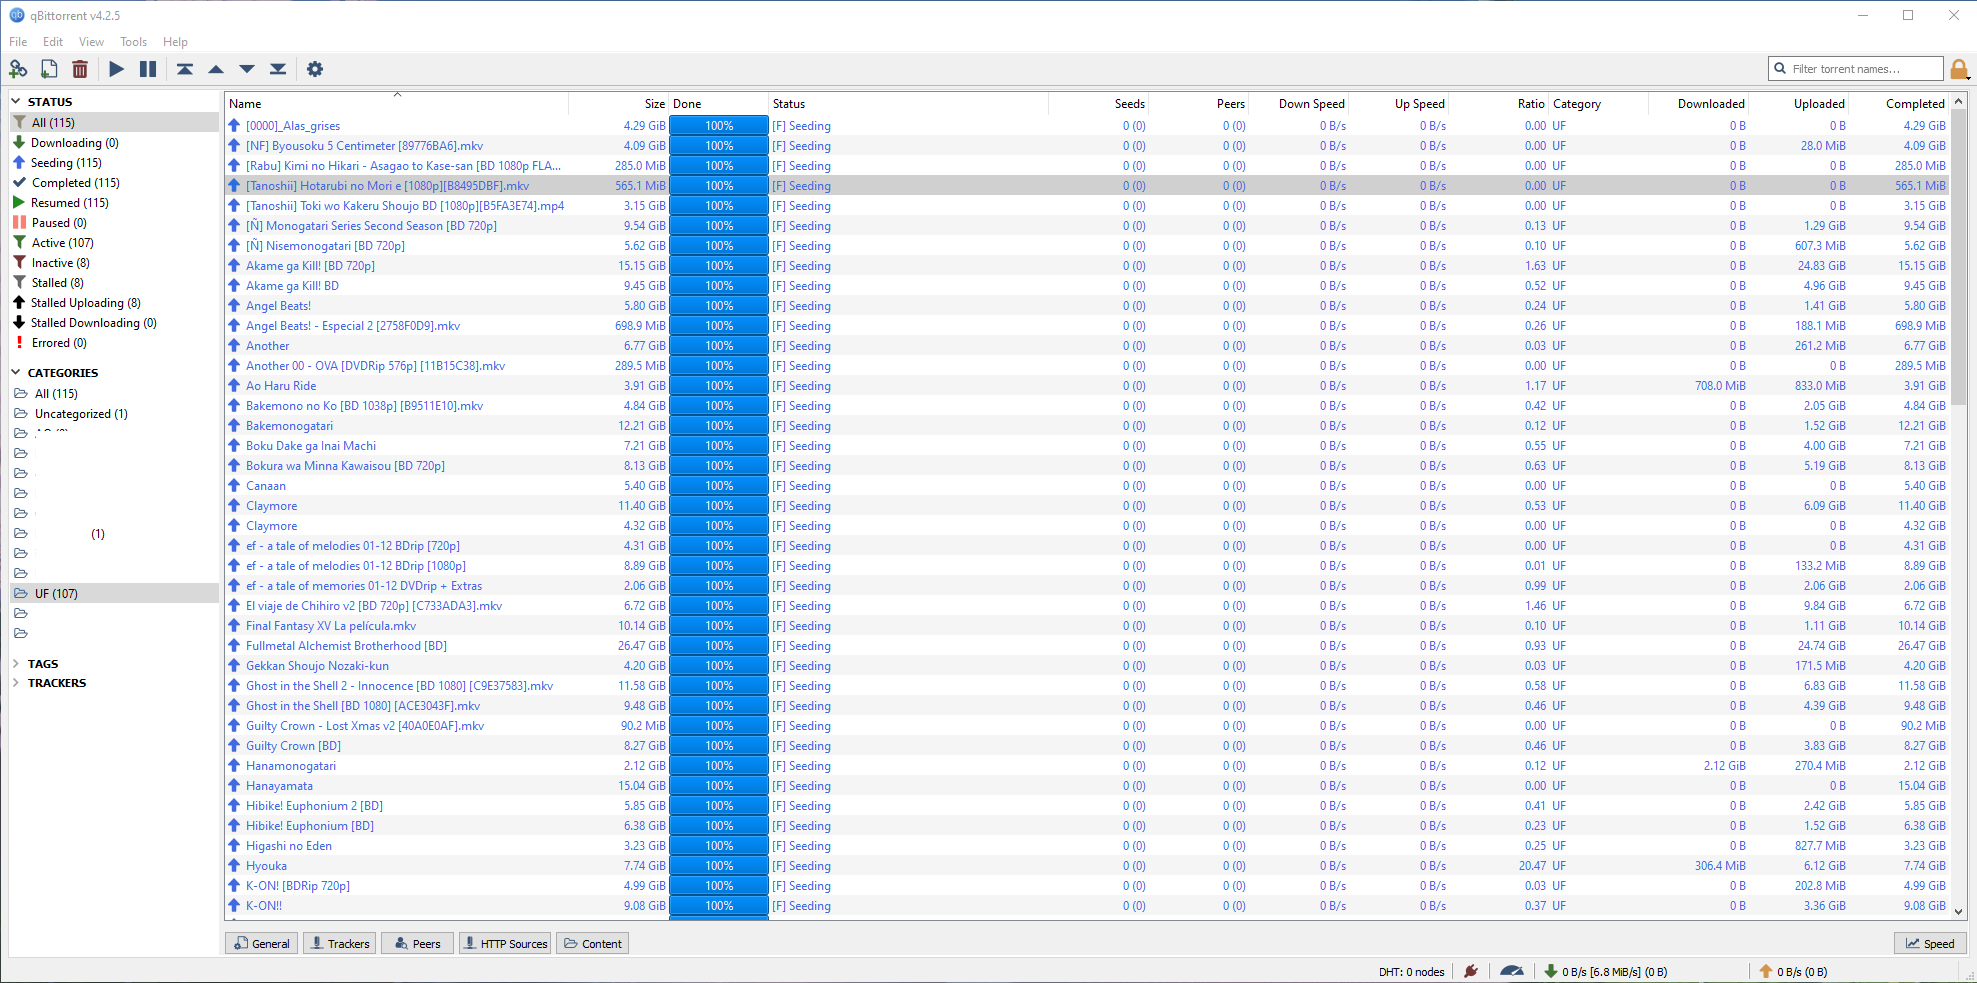Image resolution: width=1977 pixels, height=983 pixels.
Task: Select the torrent 'Gekkan Shoujo Nozaki-kun'
Action: point(317,666)
